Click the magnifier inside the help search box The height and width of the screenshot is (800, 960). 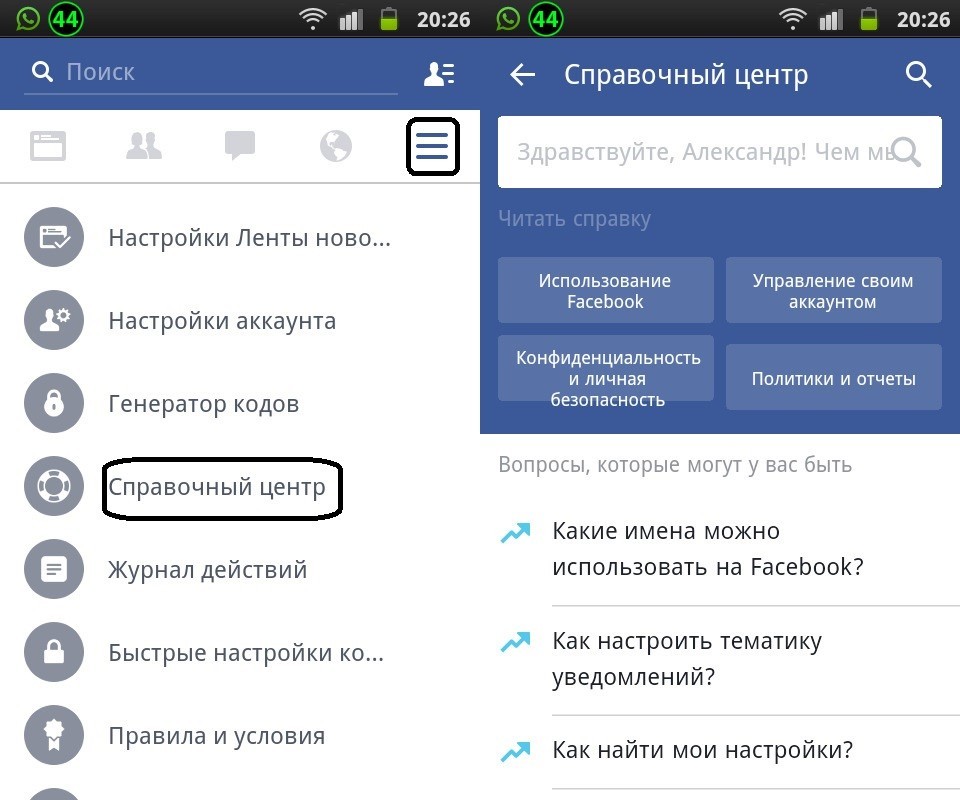coord(907,152)
